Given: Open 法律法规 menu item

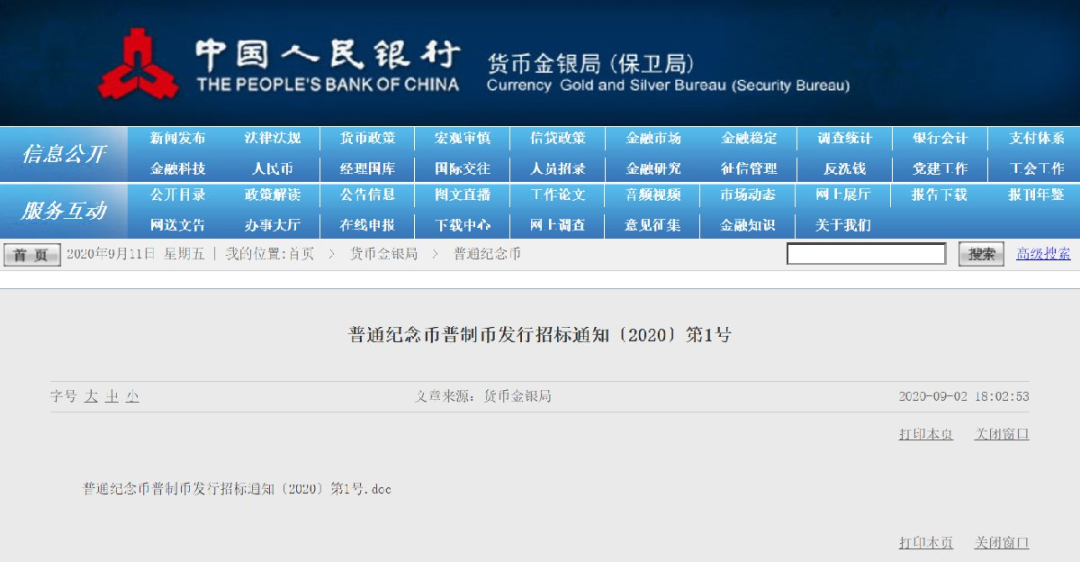Looking at the screenshot, I should click(x=273, y=138).
